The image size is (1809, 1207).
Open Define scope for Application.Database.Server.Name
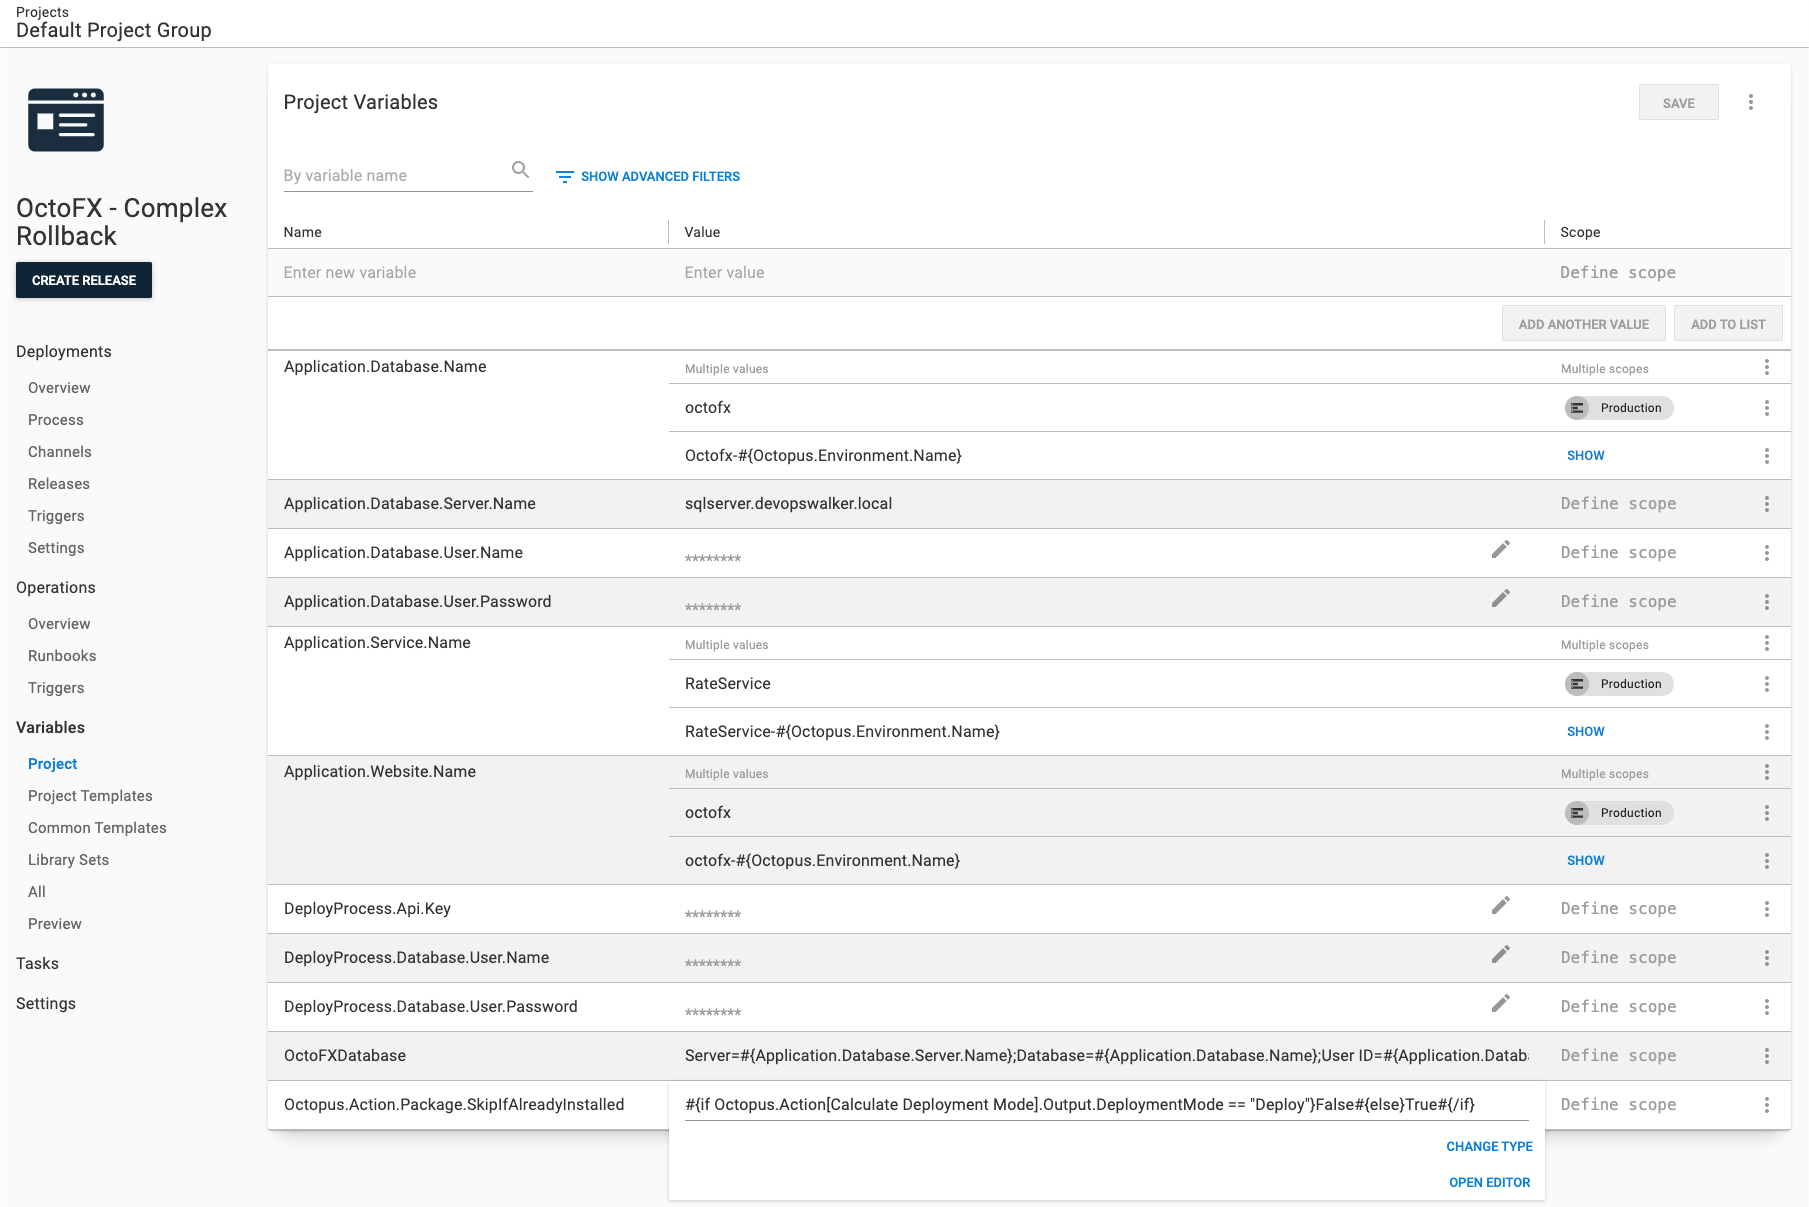pos(1618,504)
